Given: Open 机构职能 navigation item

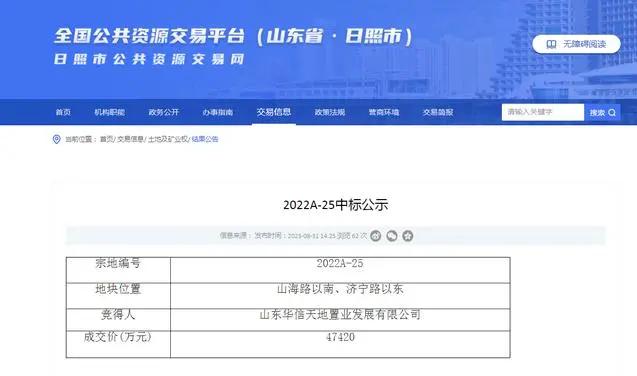Looking at the screenshot, I should coord(110,112).
